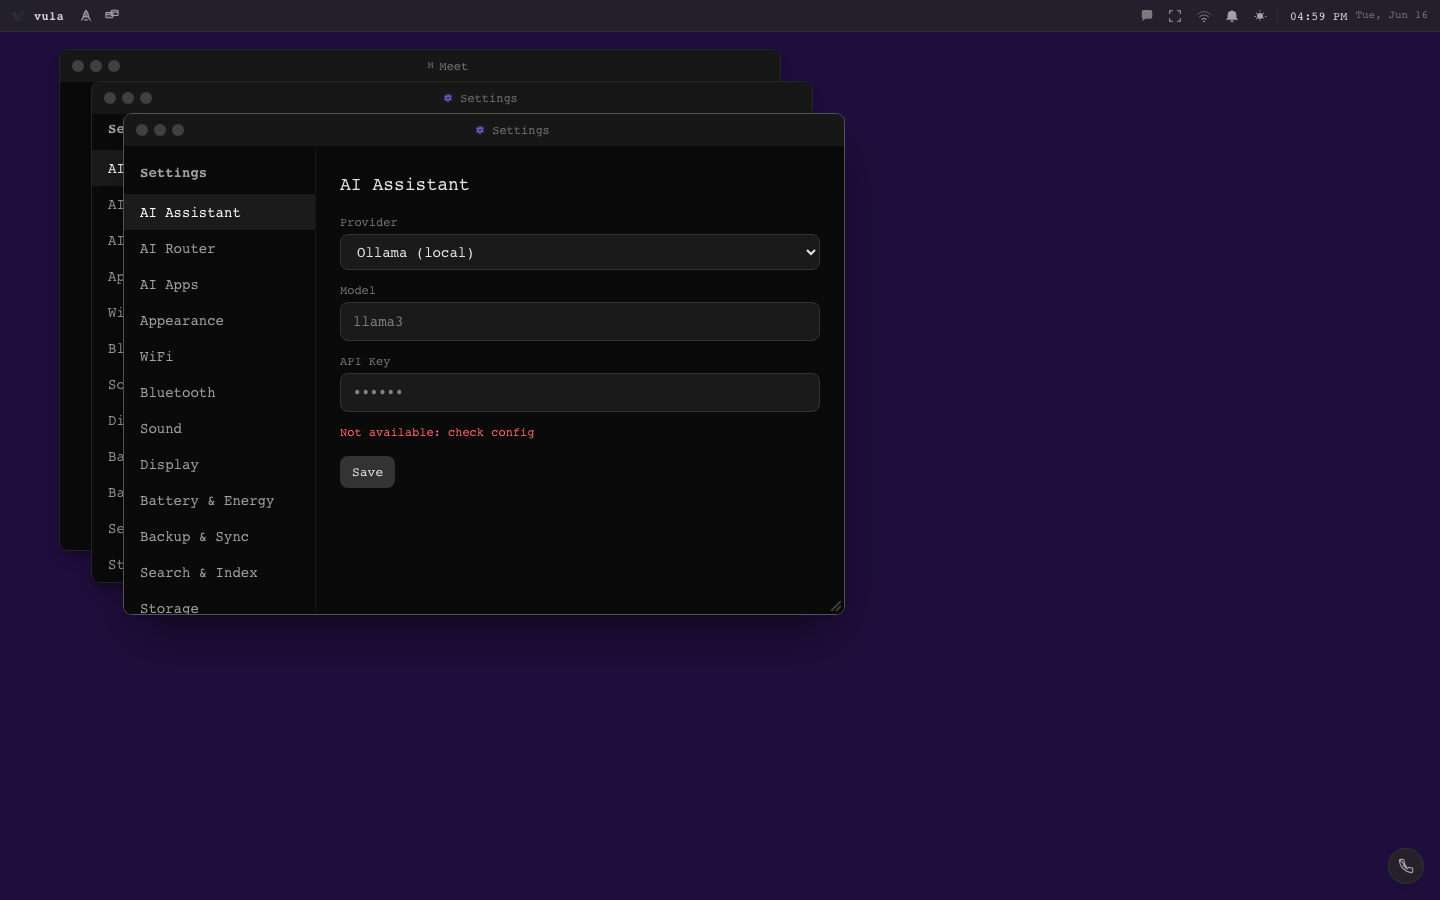Click the 04:59 PM clock
1440x900 pixels.
pos(1318,16)
